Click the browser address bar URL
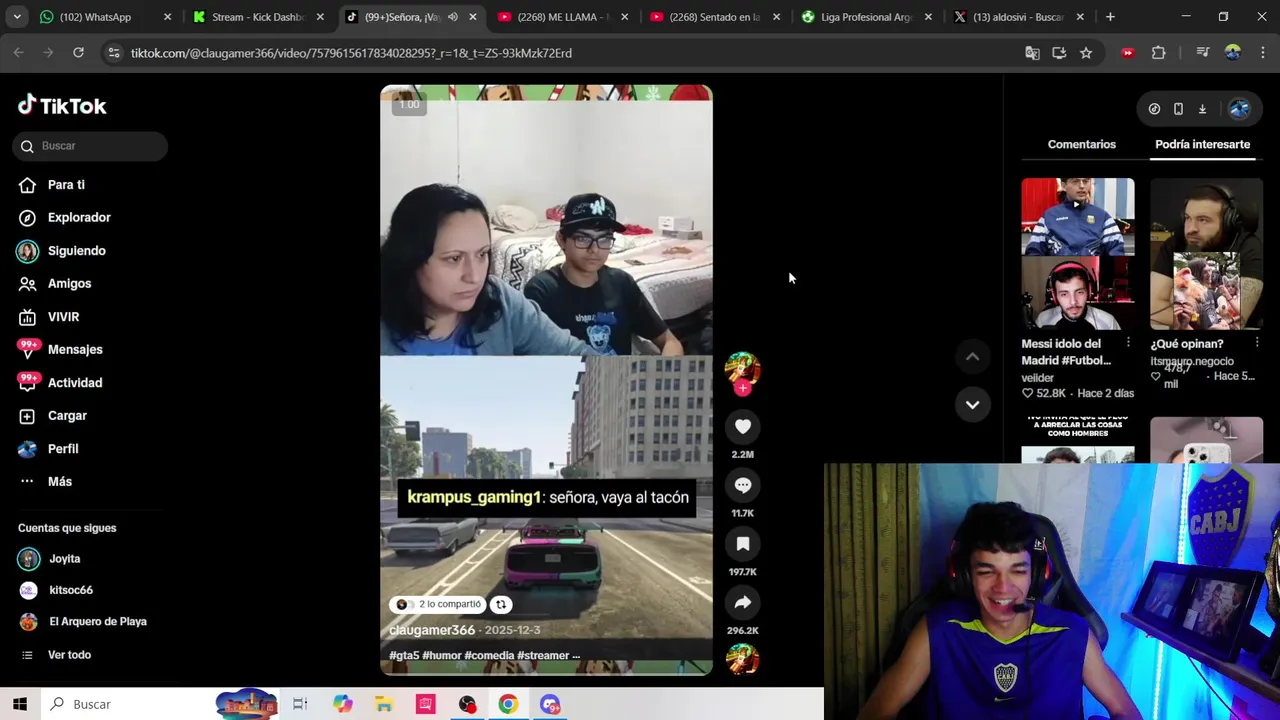This screenshot has width=1280, height=720. coord(351,53)
